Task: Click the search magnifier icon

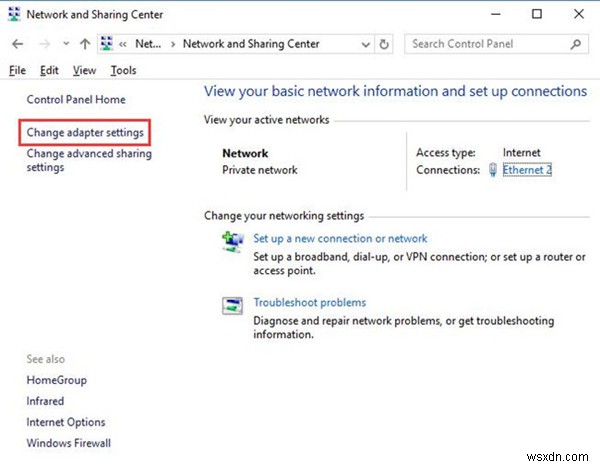Action: point(575,44)
